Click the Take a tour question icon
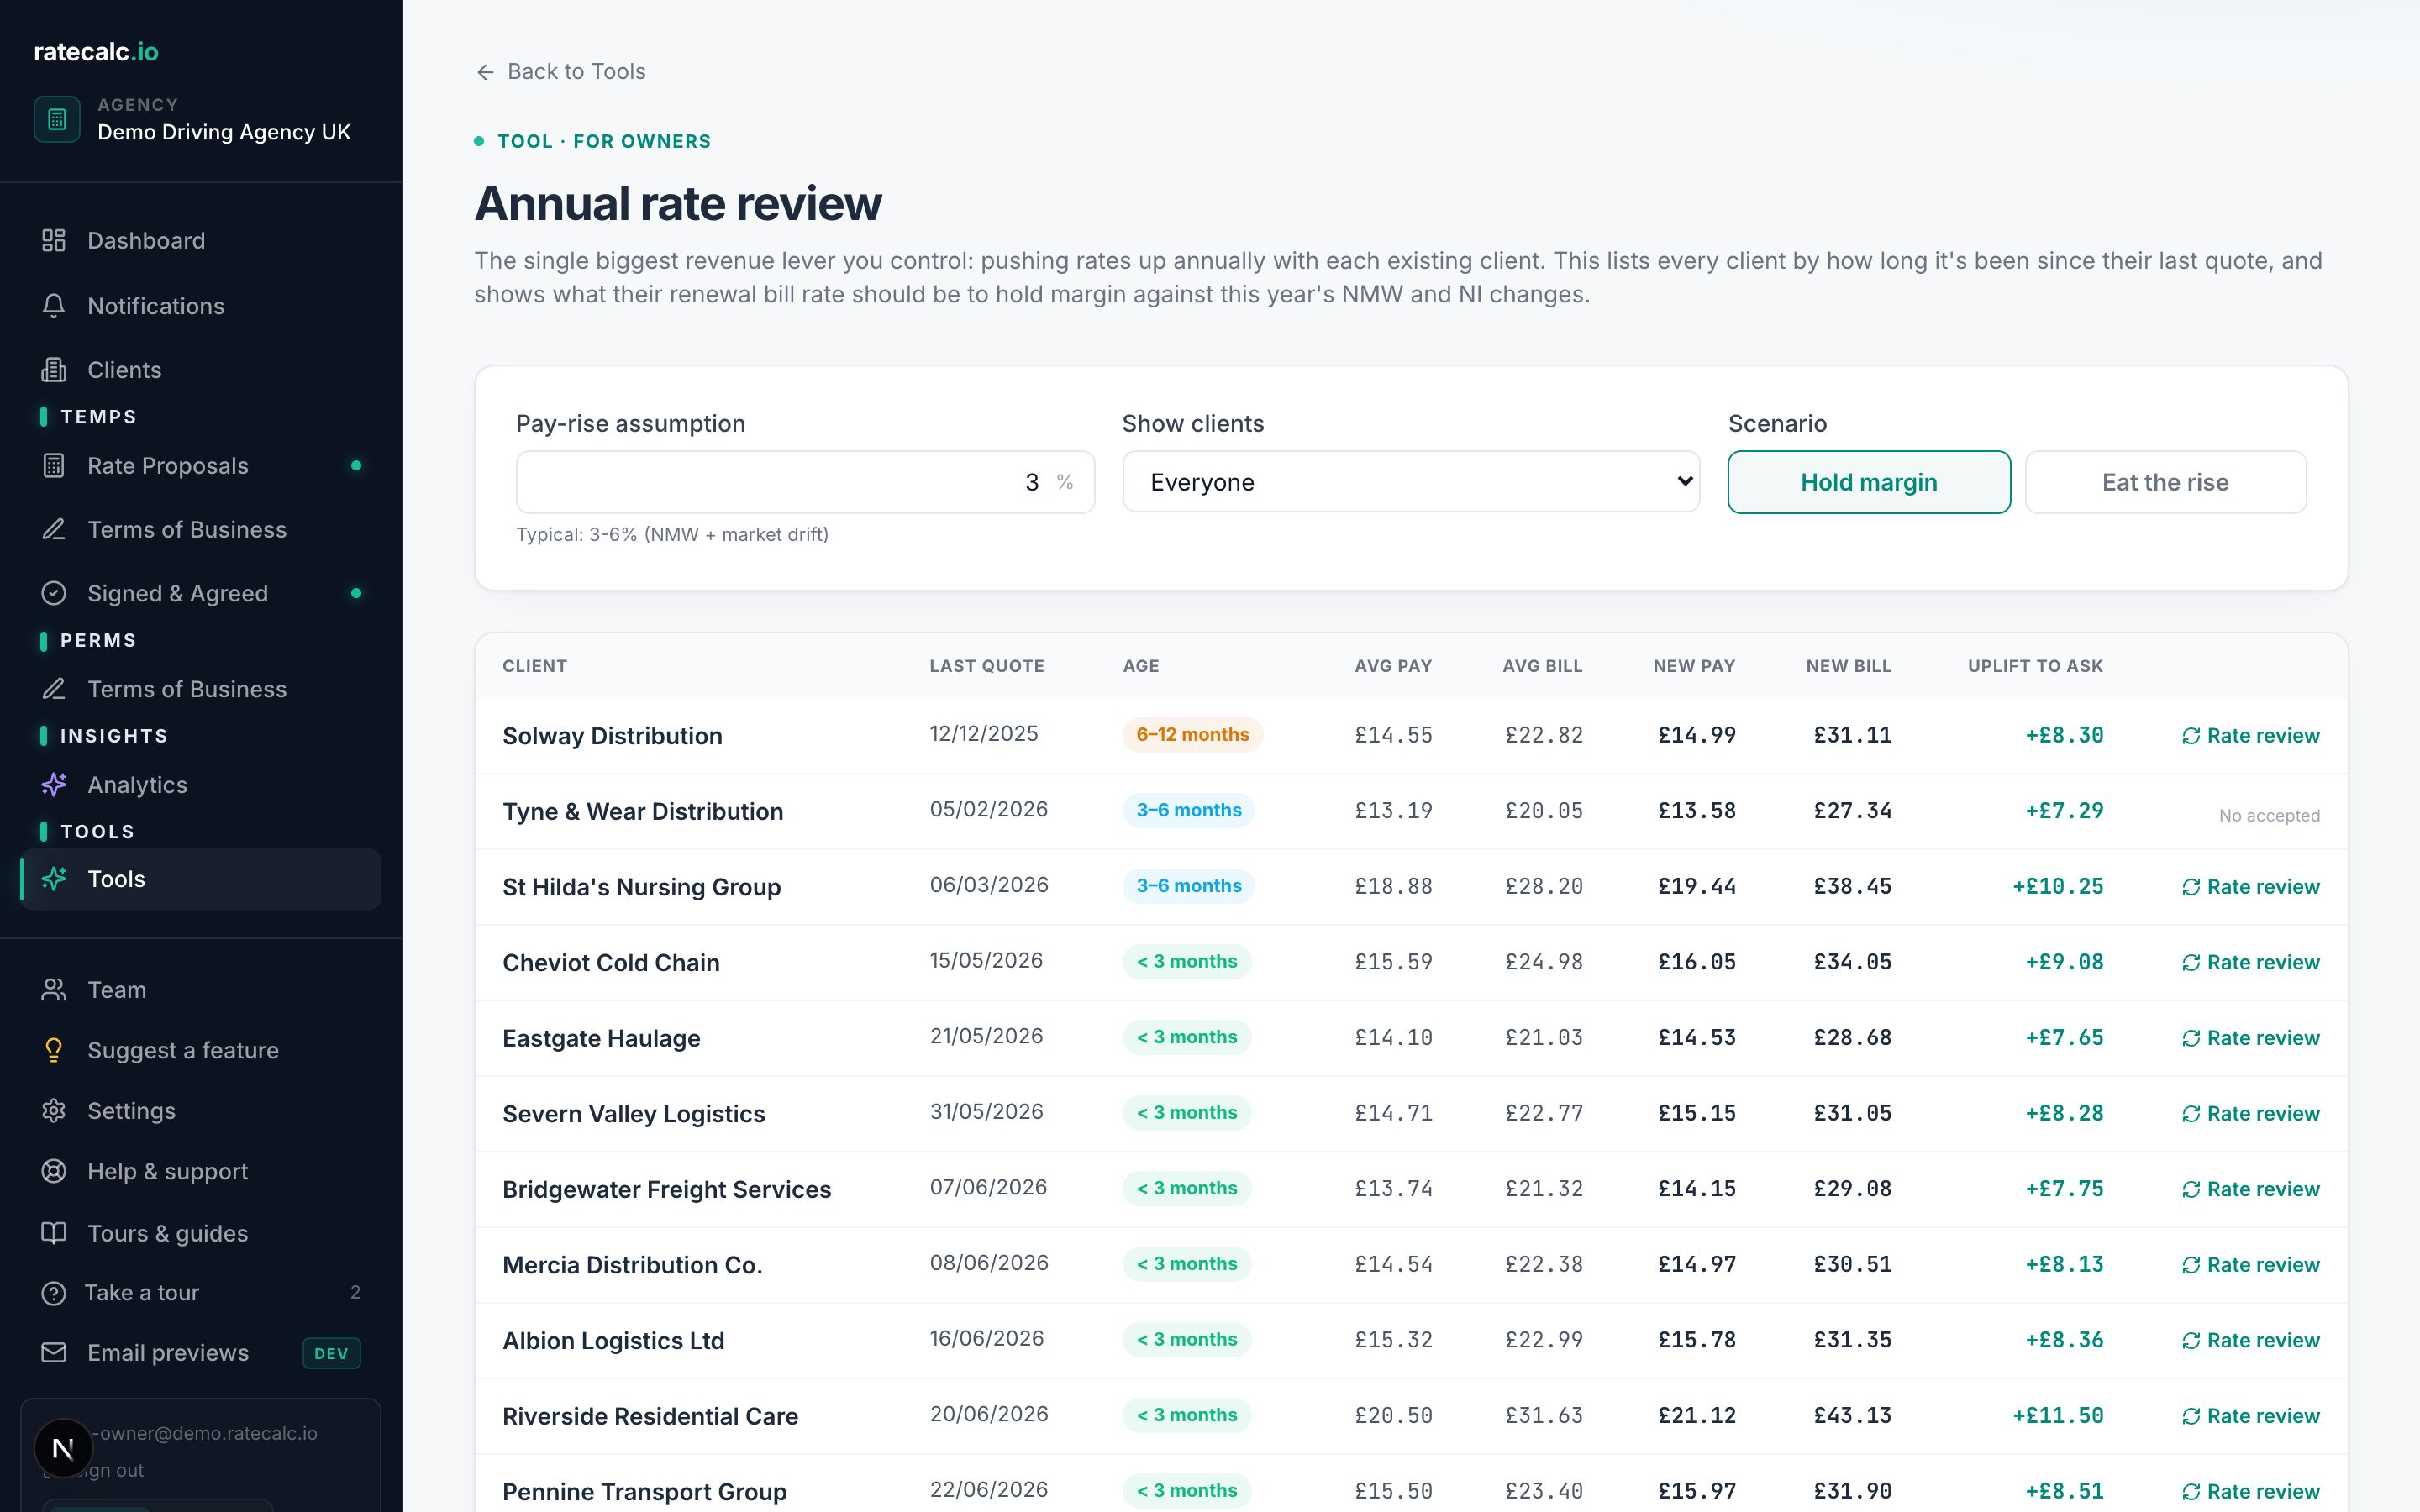Screen dimensions: 2420x1512 pyautogui.click(x=54, y=1293)
